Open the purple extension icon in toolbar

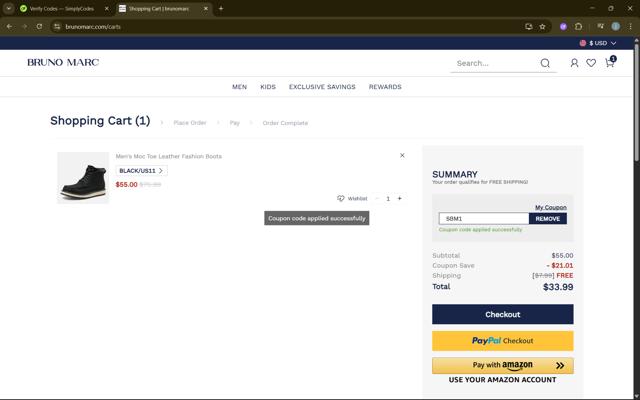(563, 27)
